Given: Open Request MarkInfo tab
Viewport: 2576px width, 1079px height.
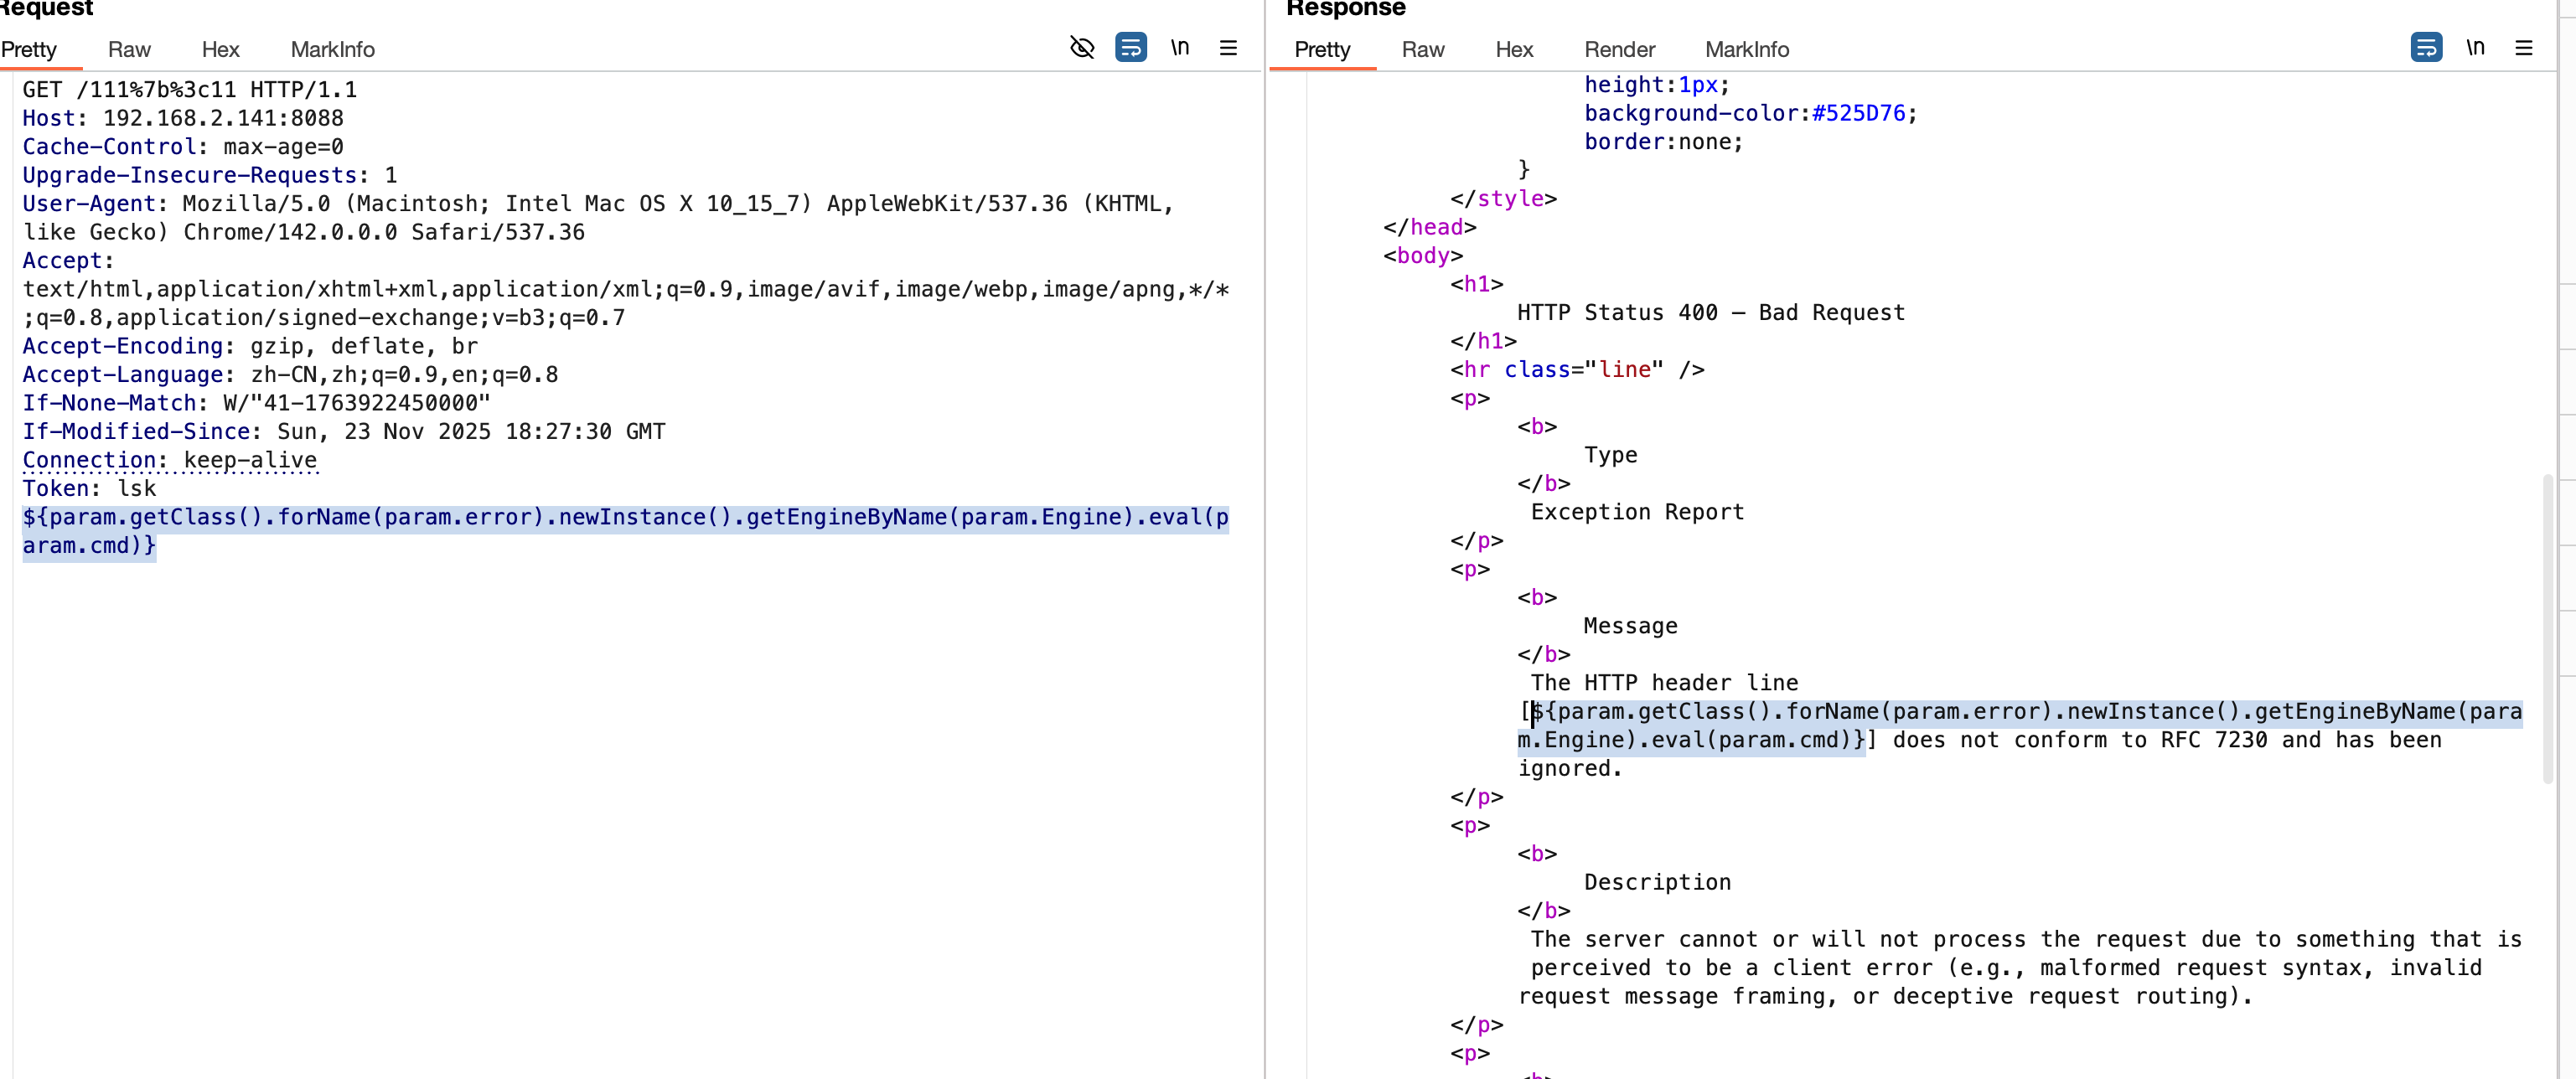Looking at the screenshot, I should 332,49.
